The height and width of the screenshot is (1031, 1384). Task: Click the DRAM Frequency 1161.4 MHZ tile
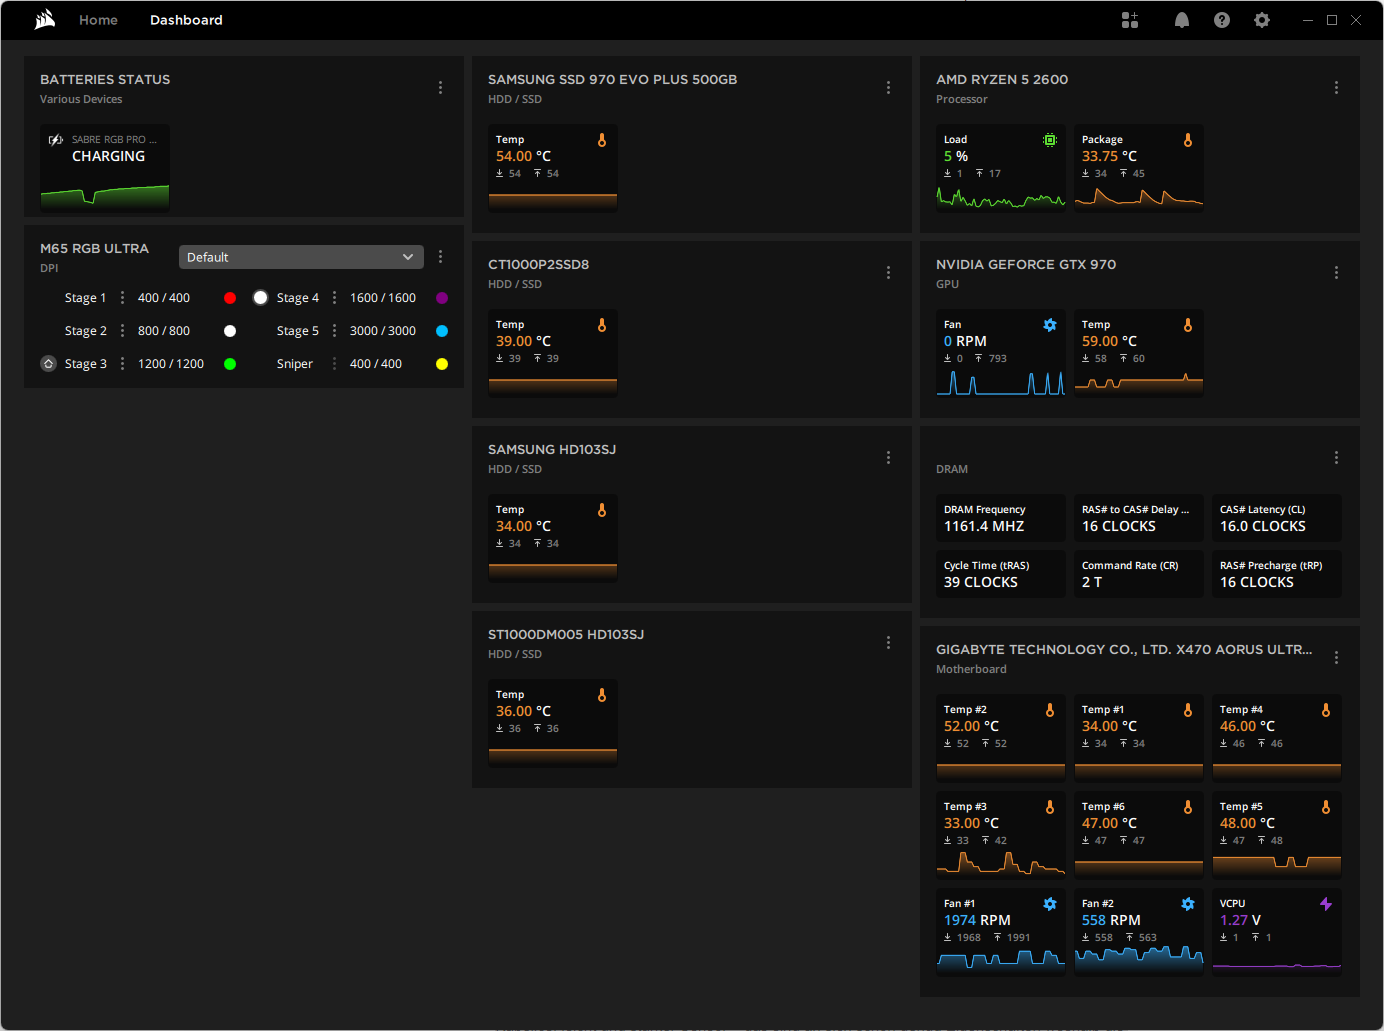pos(1000,518)
